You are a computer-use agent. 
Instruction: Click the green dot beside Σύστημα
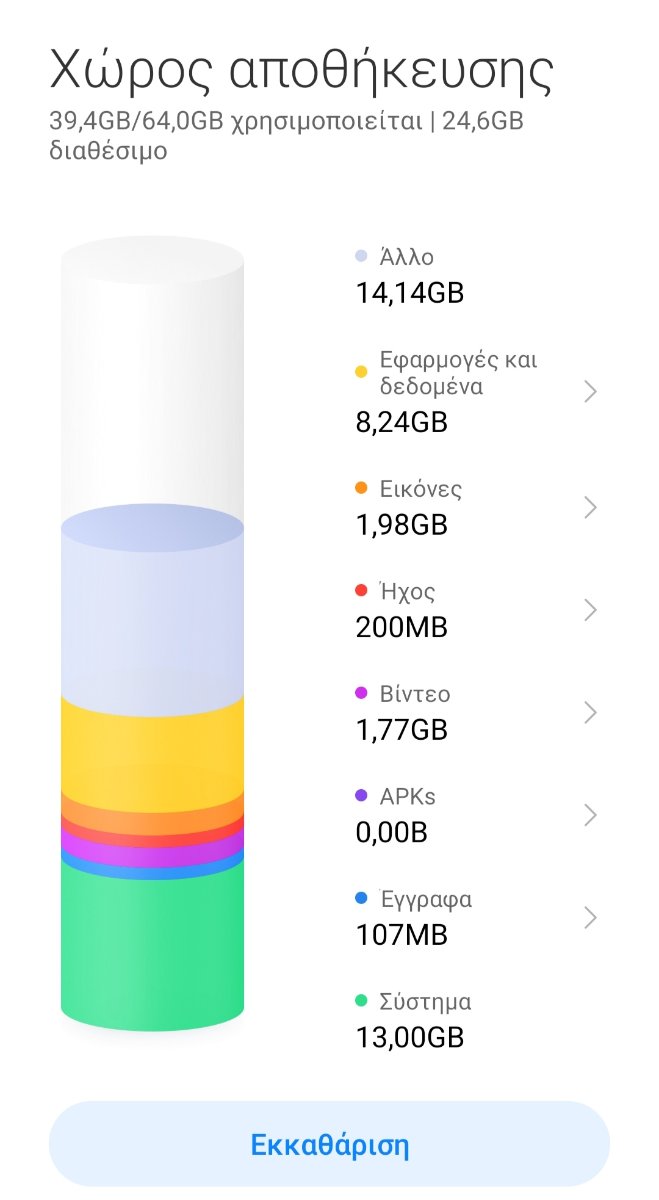click(x=362, y=1001)
